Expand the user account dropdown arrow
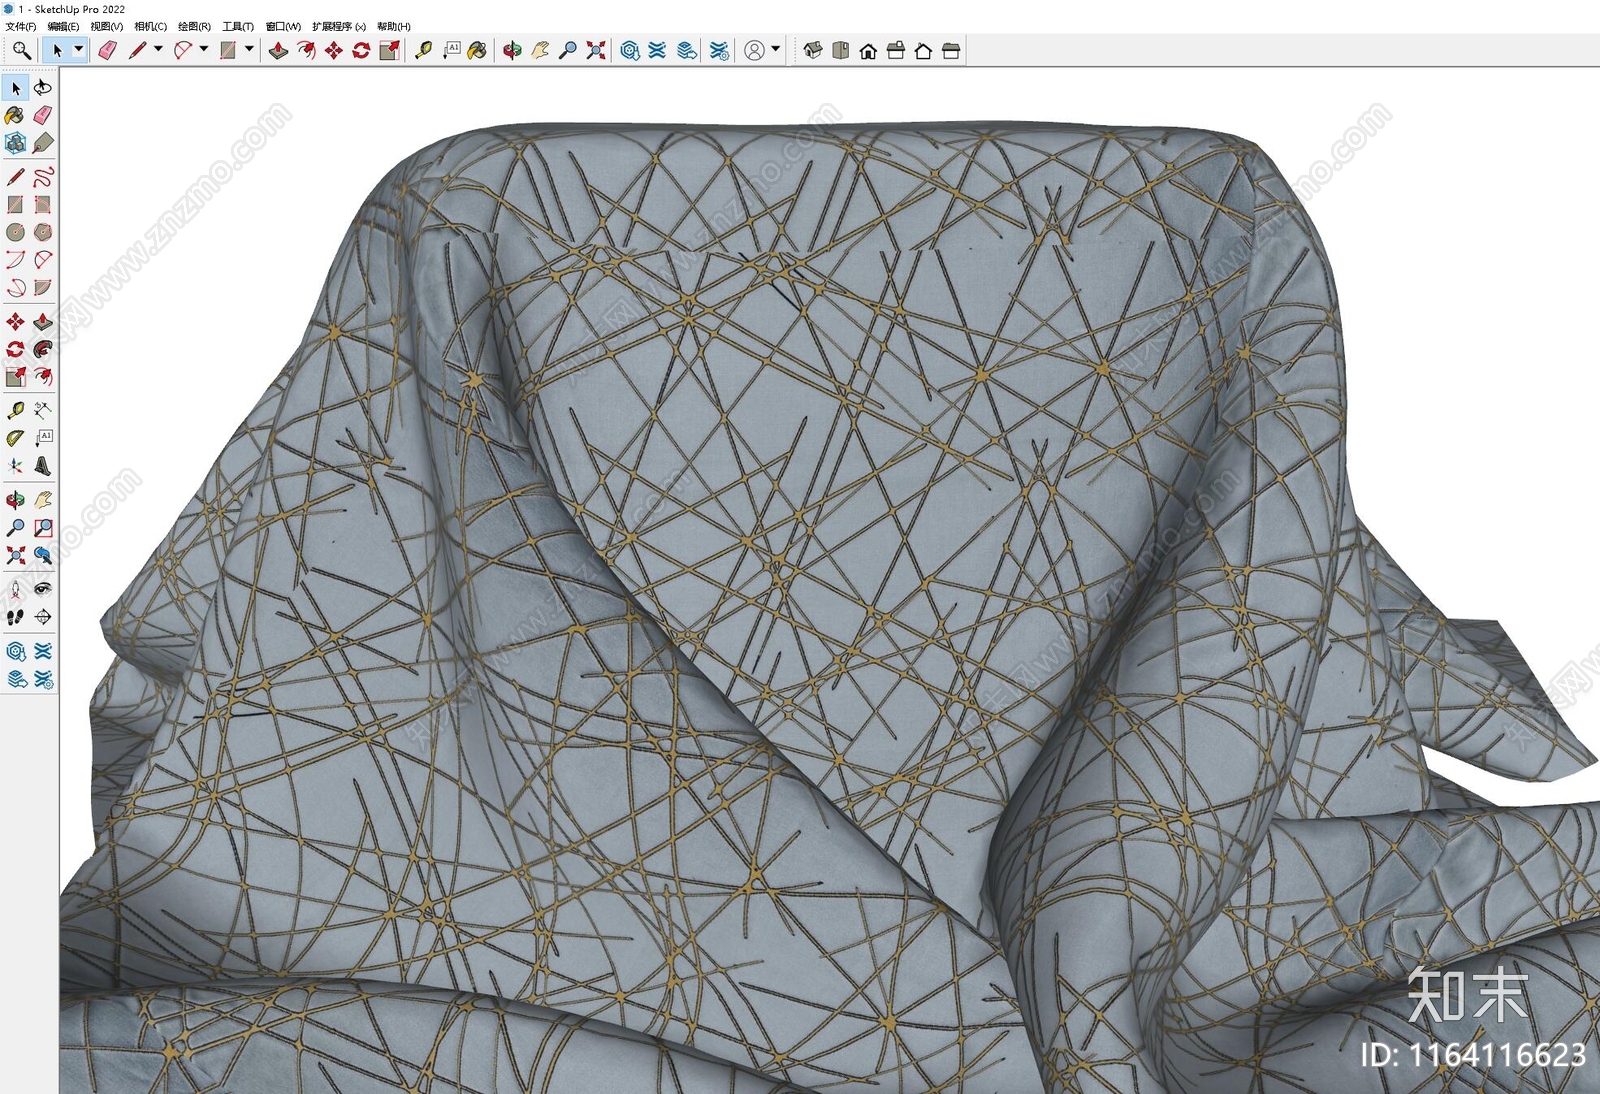The height and width of the screenshot is (1094, 1600). coord(776,50)
